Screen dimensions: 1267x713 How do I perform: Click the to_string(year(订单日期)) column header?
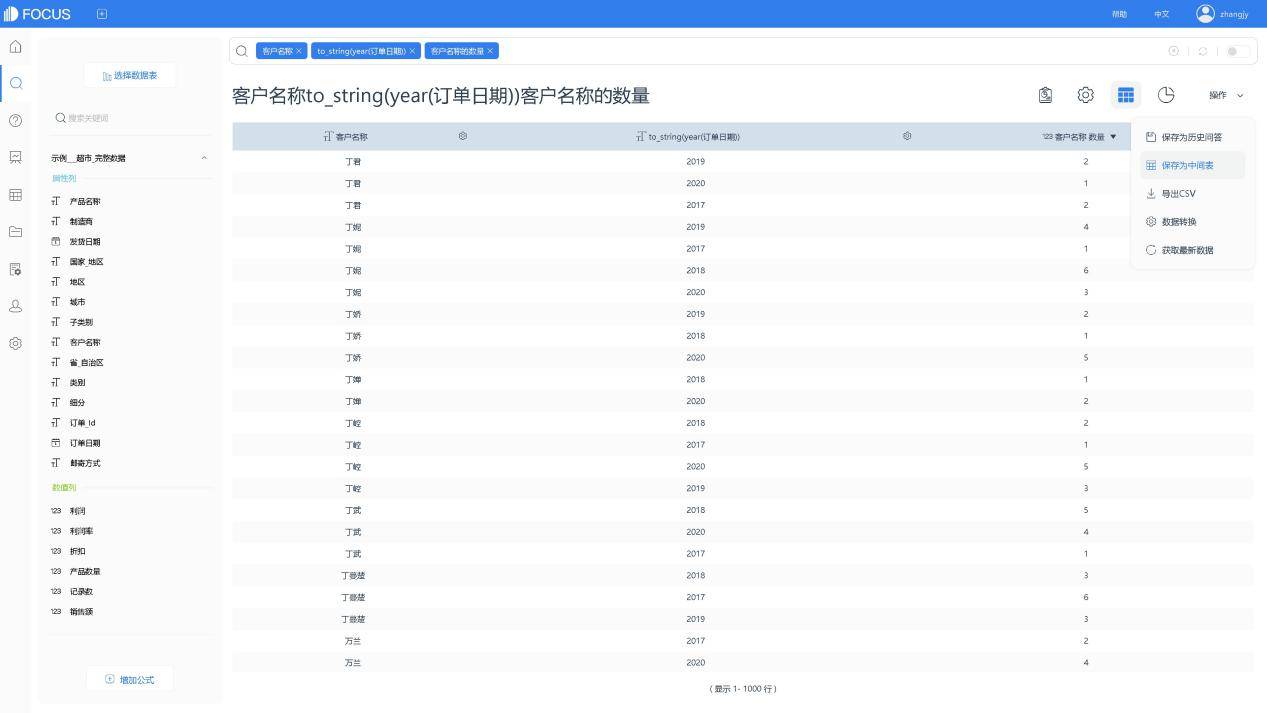[693, 137]
